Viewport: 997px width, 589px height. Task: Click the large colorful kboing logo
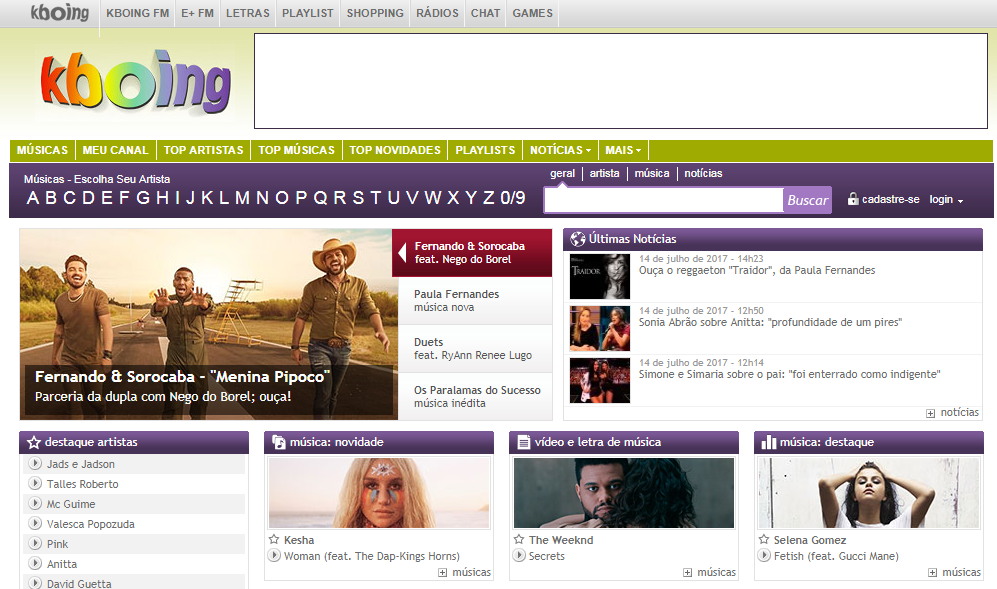click(x=135, y=81)
